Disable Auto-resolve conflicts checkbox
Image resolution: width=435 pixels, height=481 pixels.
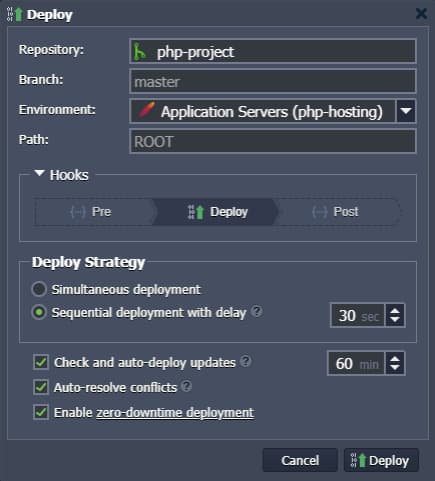(41, 387)
